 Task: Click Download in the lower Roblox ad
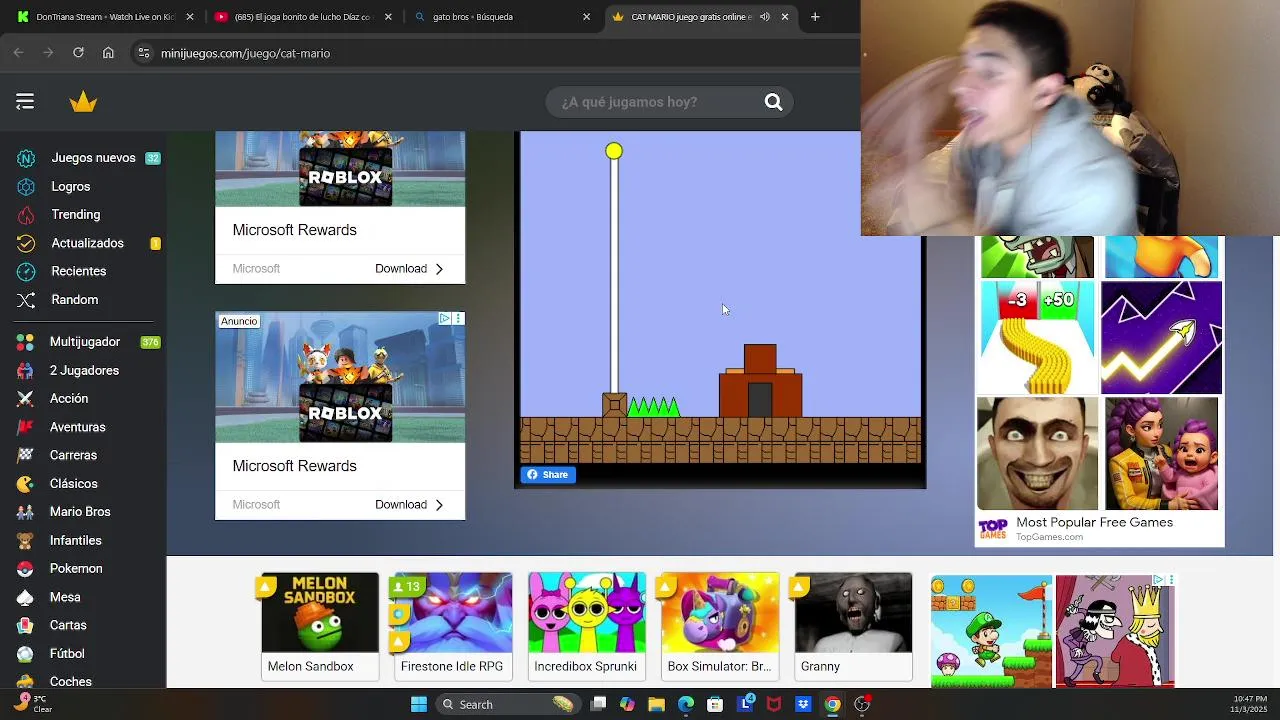coord(409,504)
